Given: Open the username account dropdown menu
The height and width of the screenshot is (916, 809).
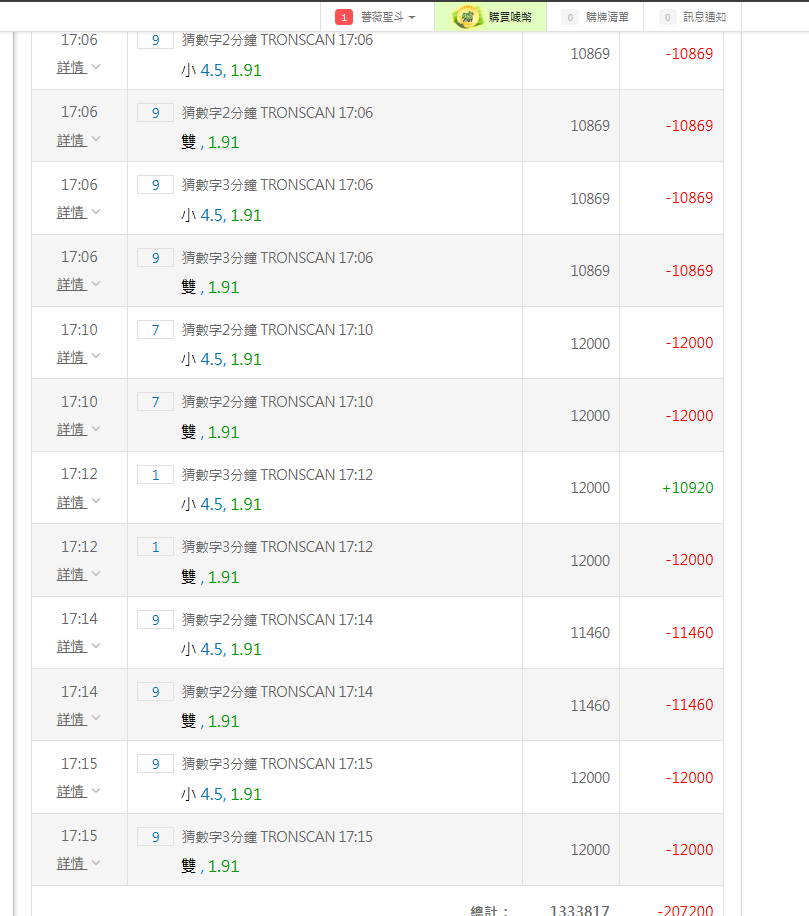Looking at the screenshot, I should tap(388, 18).
